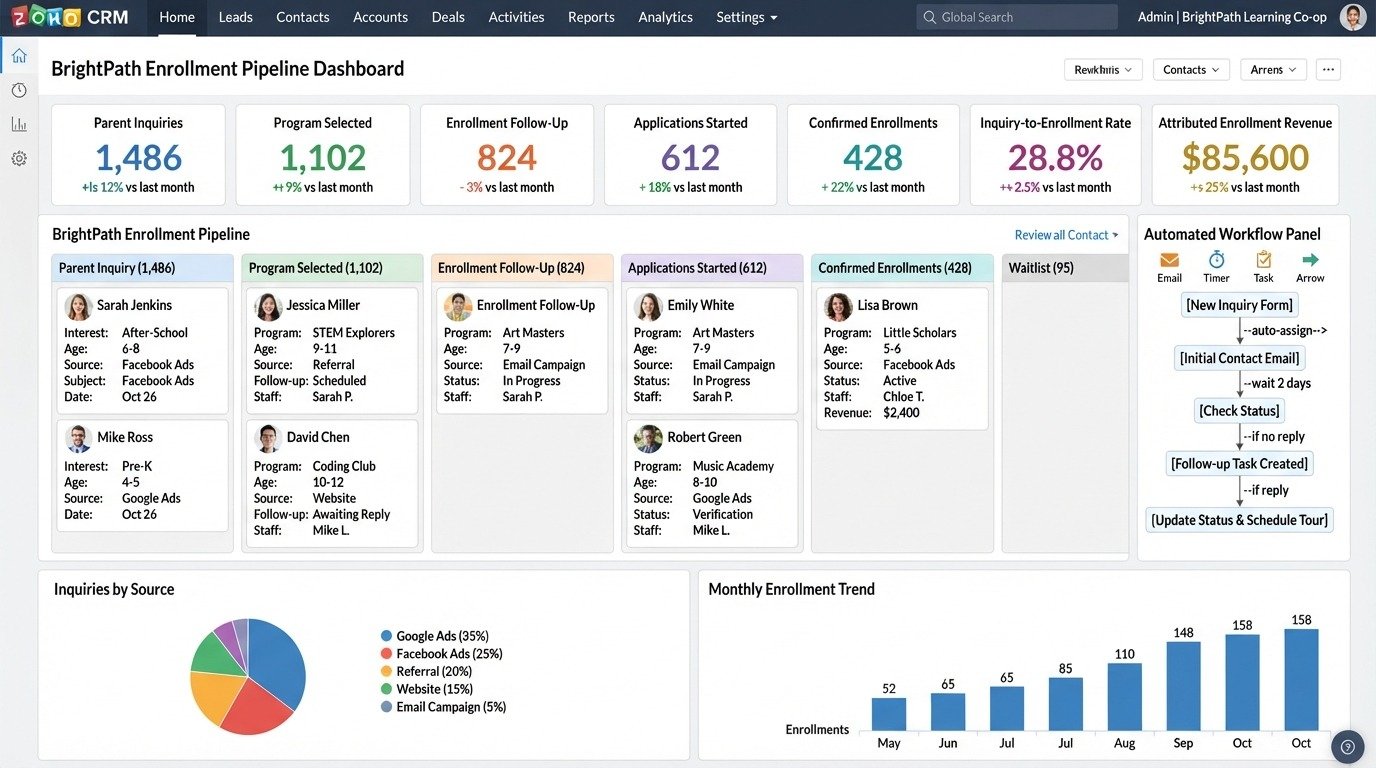Open the three-dot more options button
Viewport: 1376px width, 768px height.
pyautogui.click(x=1328, y=69)
